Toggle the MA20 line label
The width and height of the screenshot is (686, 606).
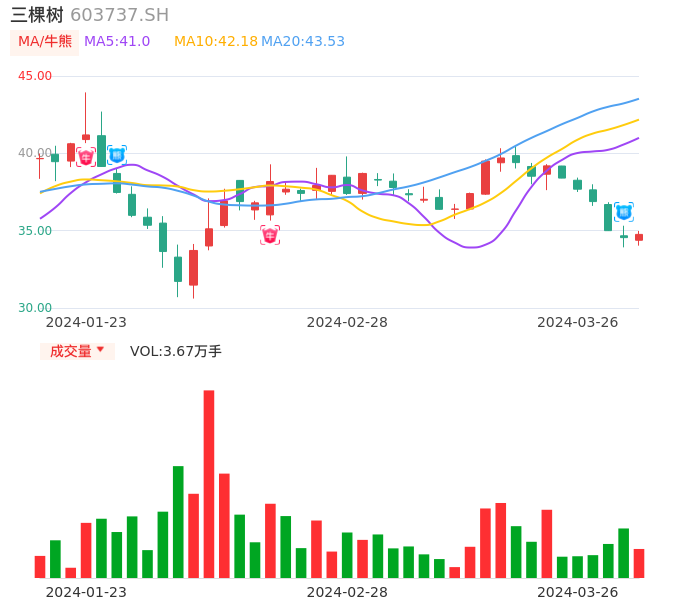(303, 42)
